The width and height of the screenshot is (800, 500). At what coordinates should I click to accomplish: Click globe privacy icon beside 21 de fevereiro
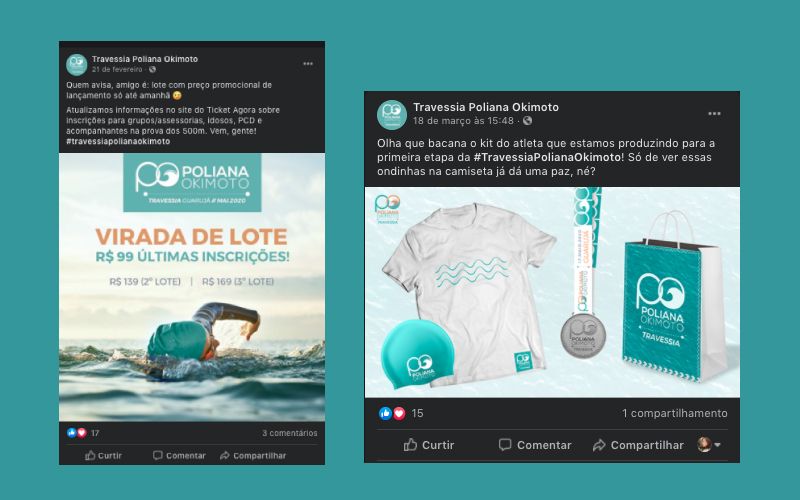tap(152, 69)
